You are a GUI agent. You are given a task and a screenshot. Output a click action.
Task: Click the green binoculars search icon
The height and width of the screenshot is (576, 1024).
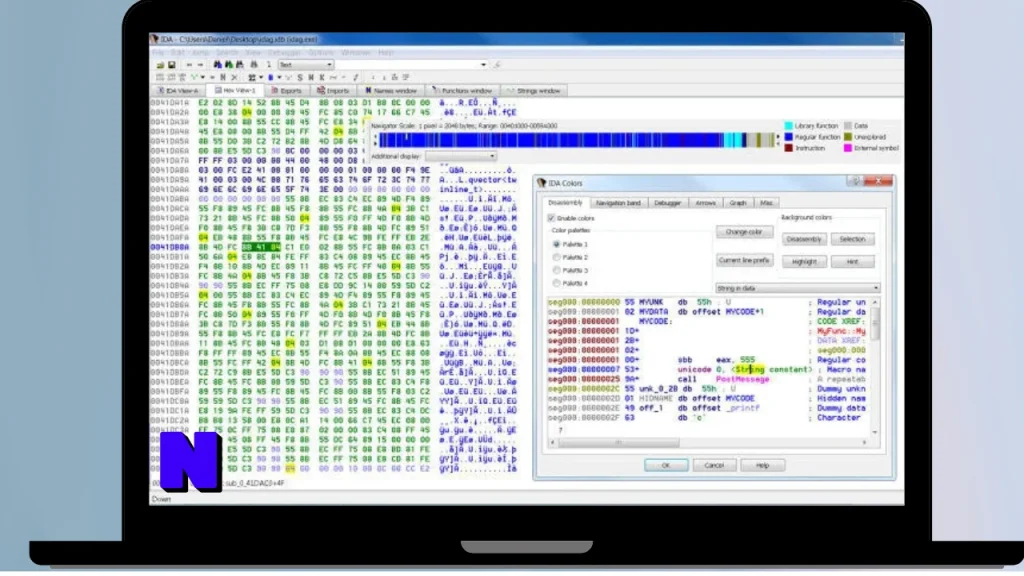[x=229, y=65]
